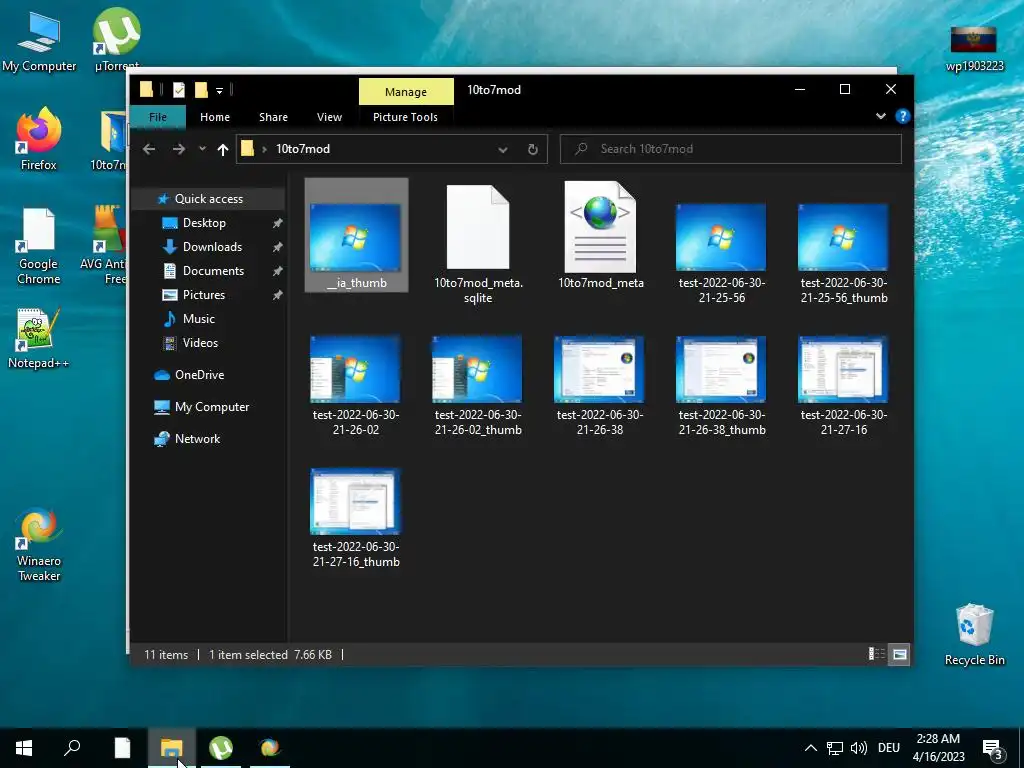The height and width of the screenshot is (768, 1024).
Task: Click the Search 10to7mod field
Action: [x=731, y=149]
